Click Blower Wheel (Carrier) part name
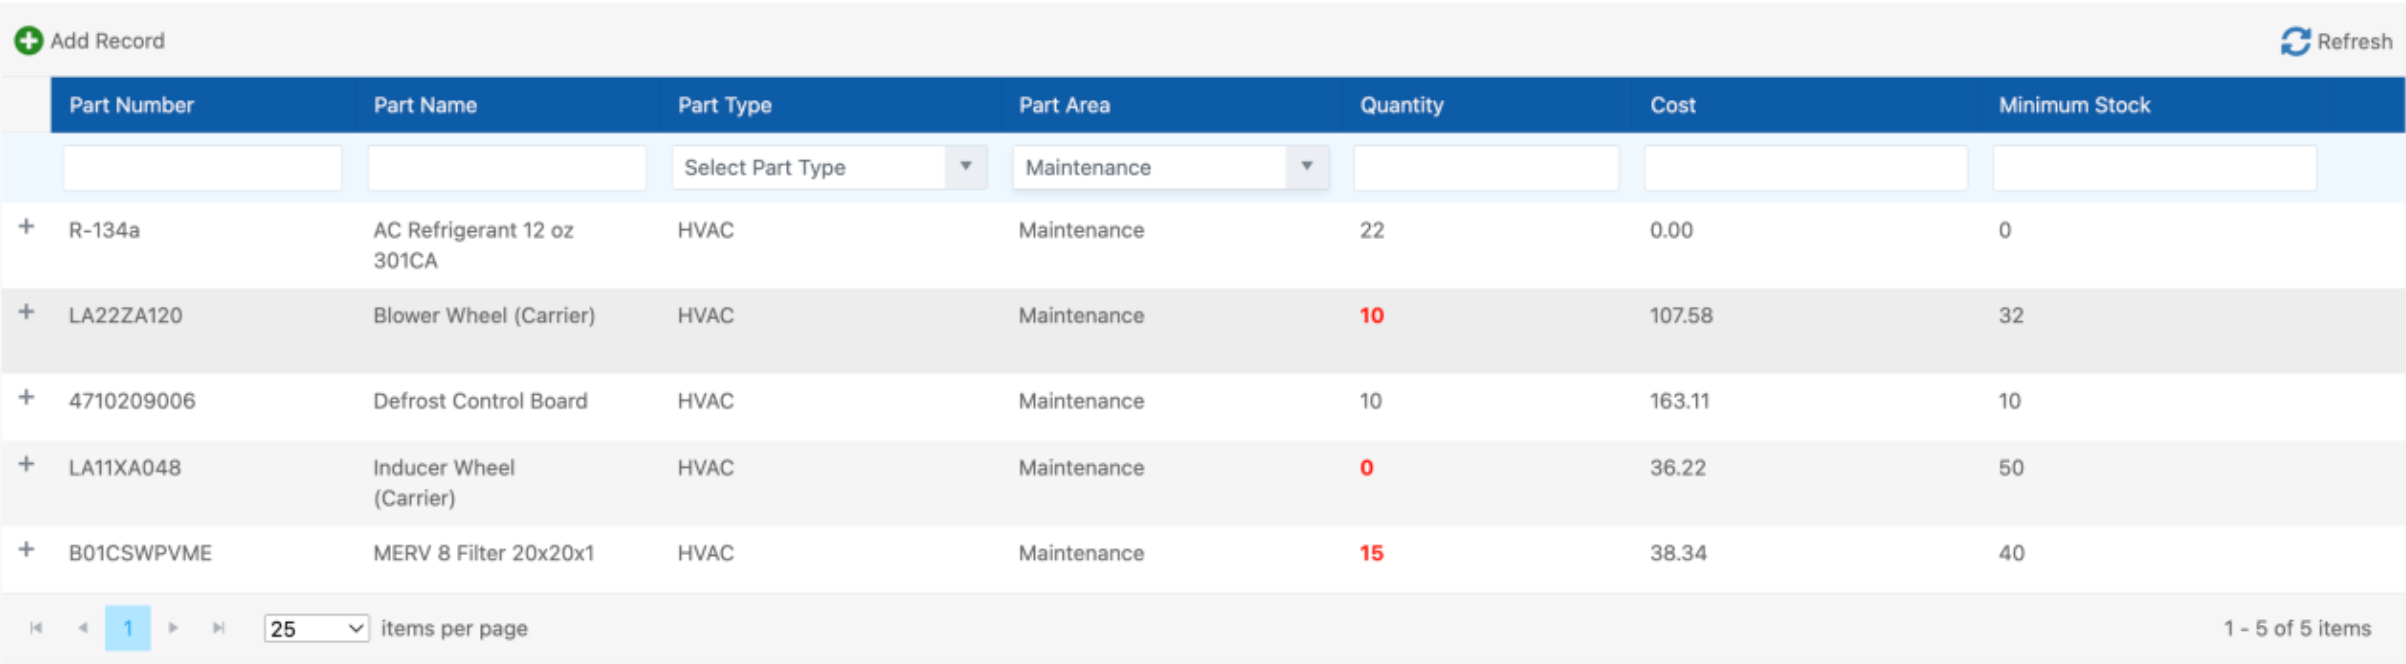 (484, 316)
